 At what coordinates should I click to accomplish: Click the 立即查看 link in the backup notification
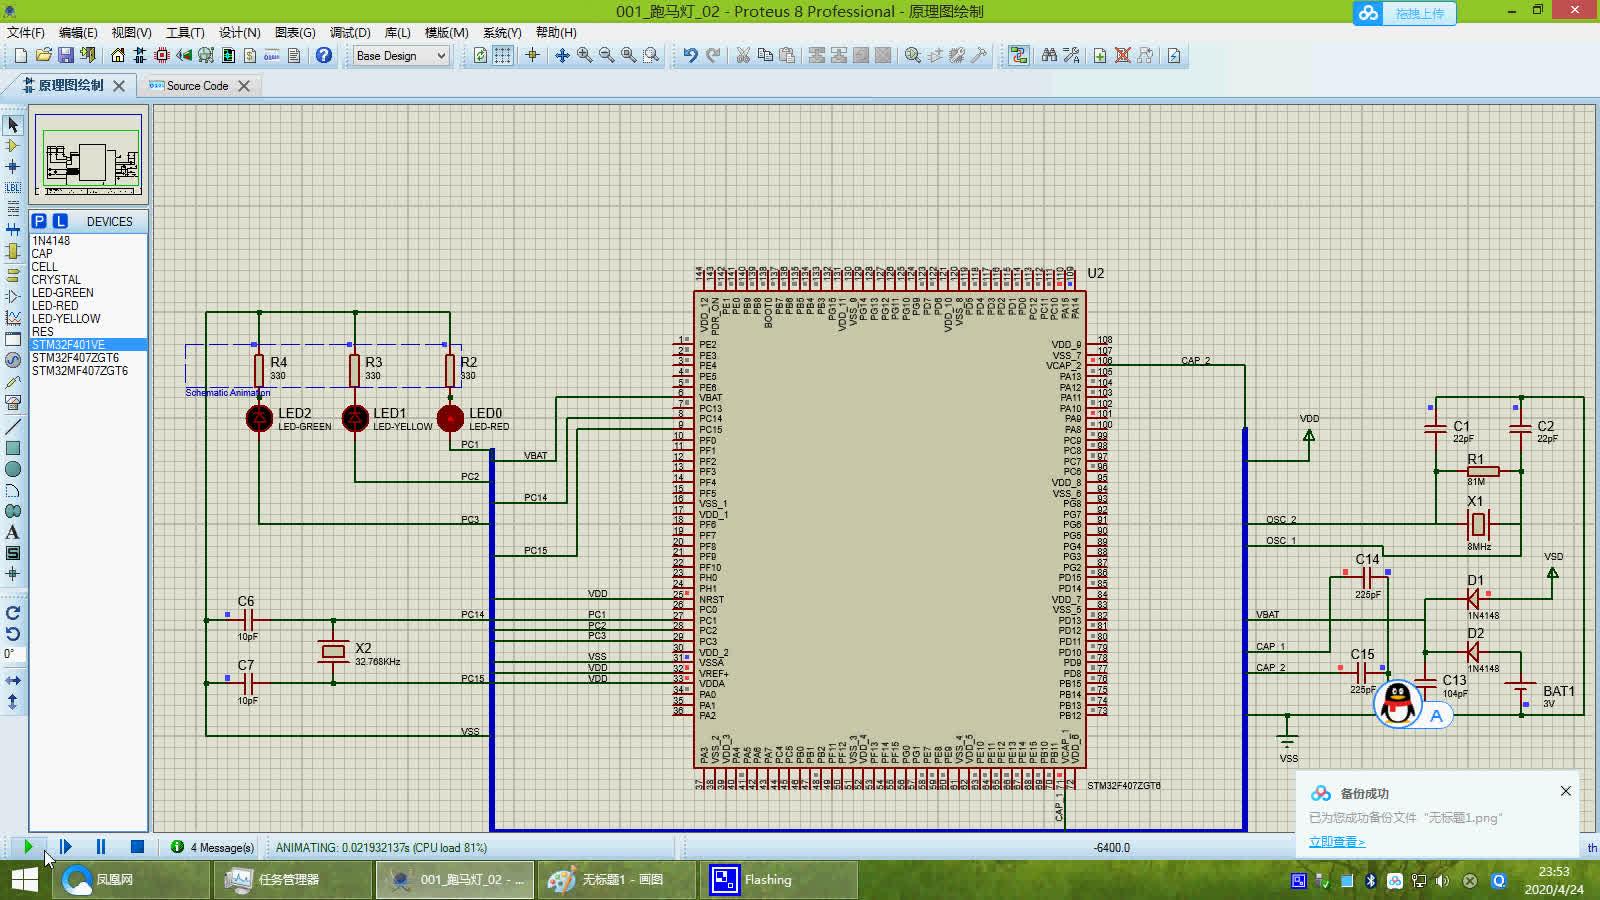pos(1336,842)
